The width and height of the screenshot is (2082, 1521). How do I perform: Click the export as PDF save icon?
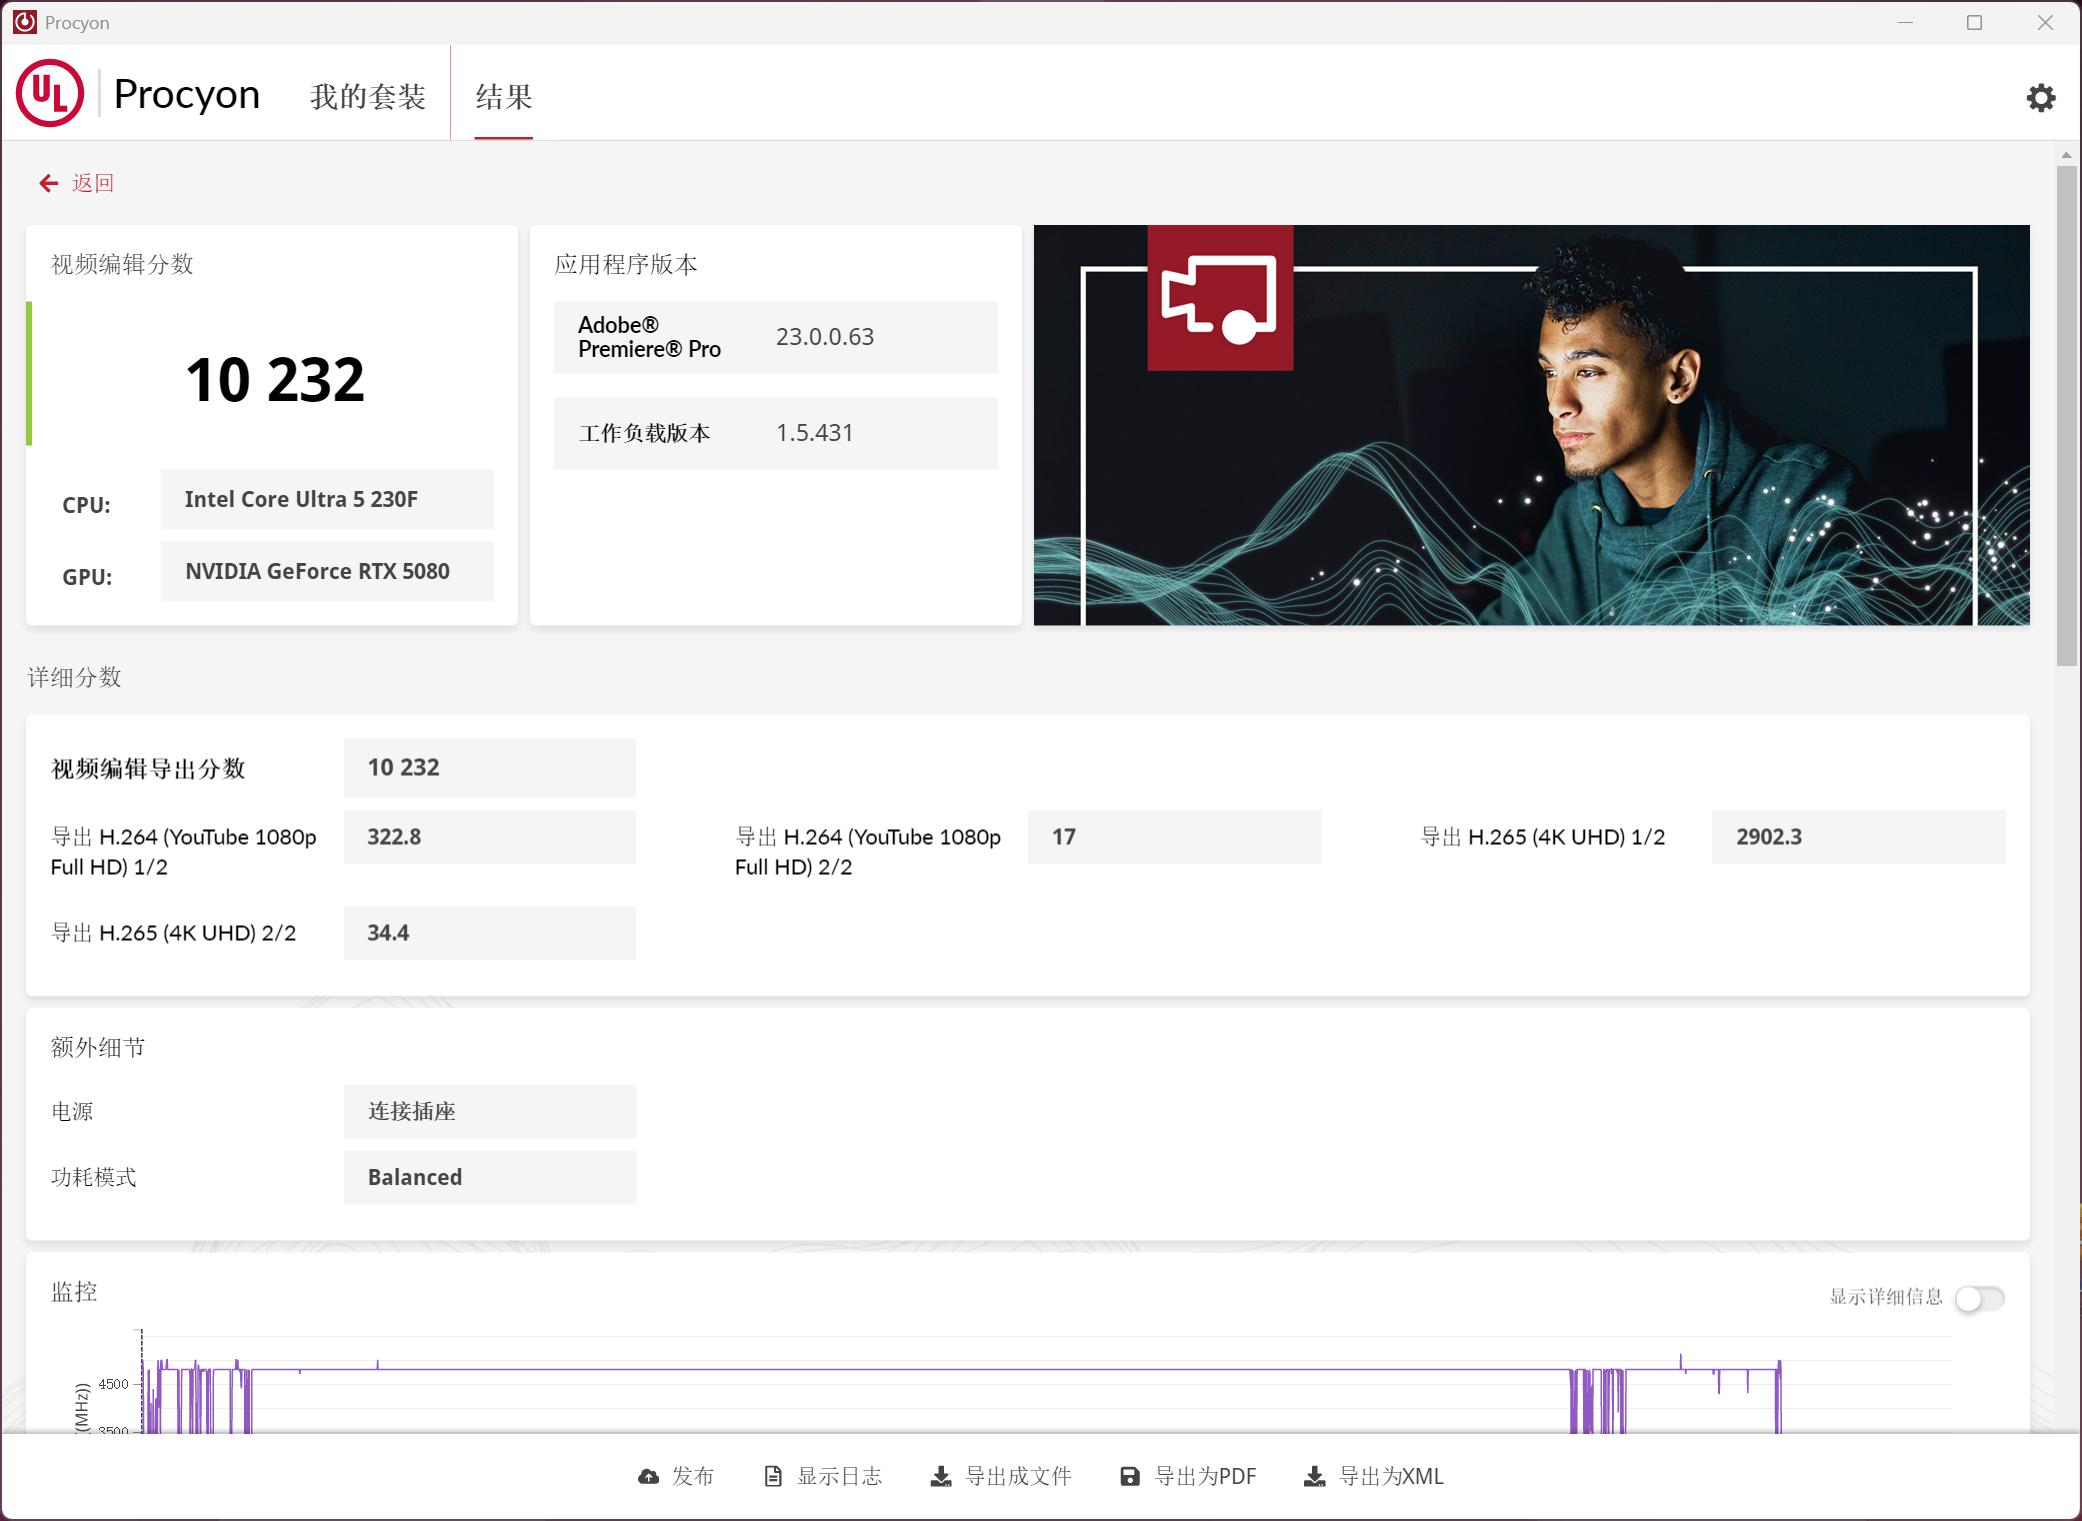click(x=1130, y=1476)
